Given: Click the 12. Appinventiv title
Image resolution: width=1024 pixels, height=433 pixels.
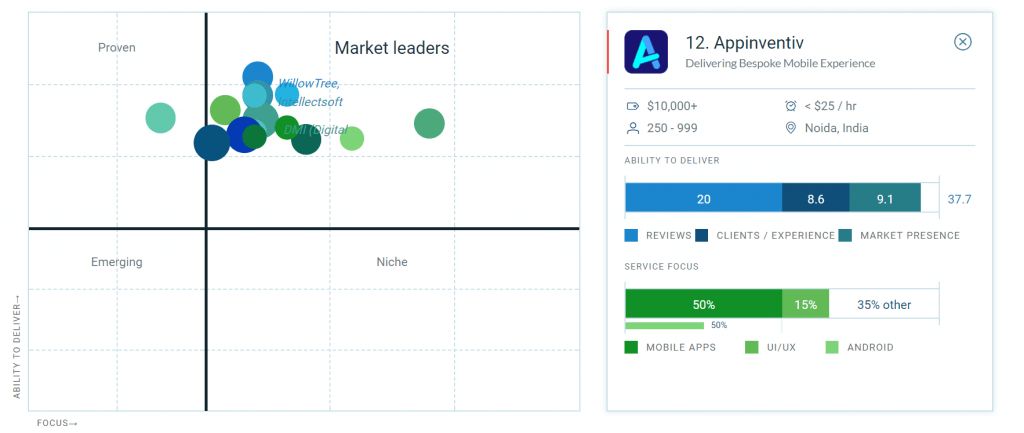Looking at the screenshot, I should coord(744,43).
